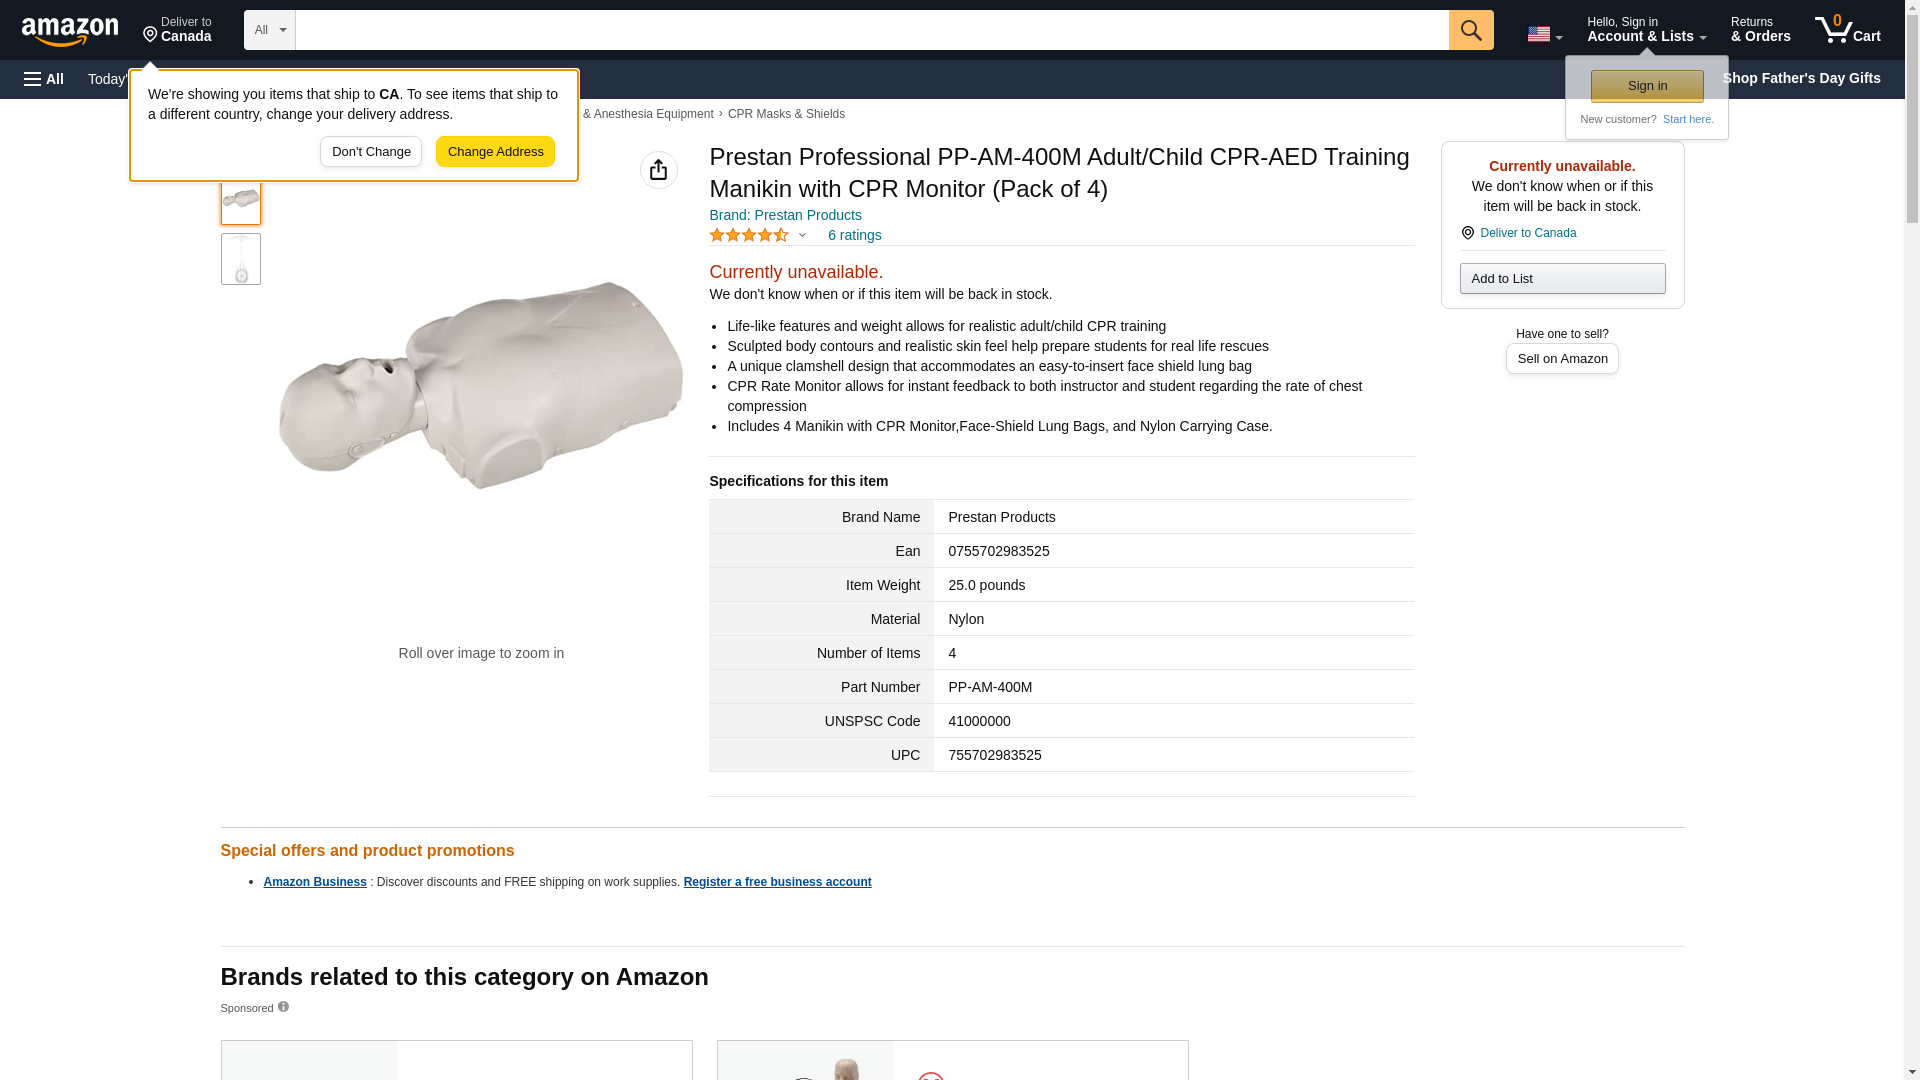This screenshot has width=1920, height=1080.
Task: Click the star rating icons
Action: coord(749,235)
